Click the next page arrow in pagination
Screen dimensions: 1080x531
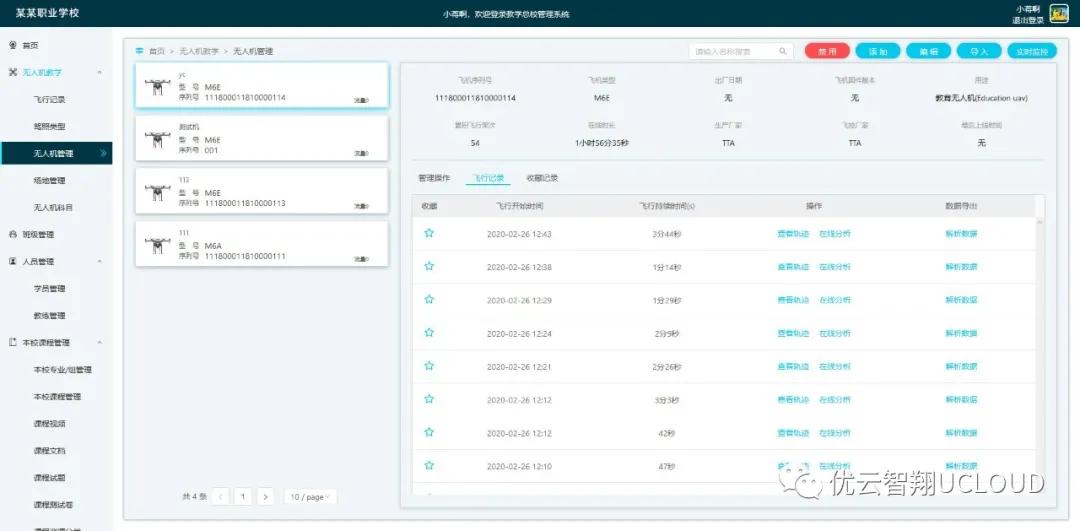pos(265,496)
